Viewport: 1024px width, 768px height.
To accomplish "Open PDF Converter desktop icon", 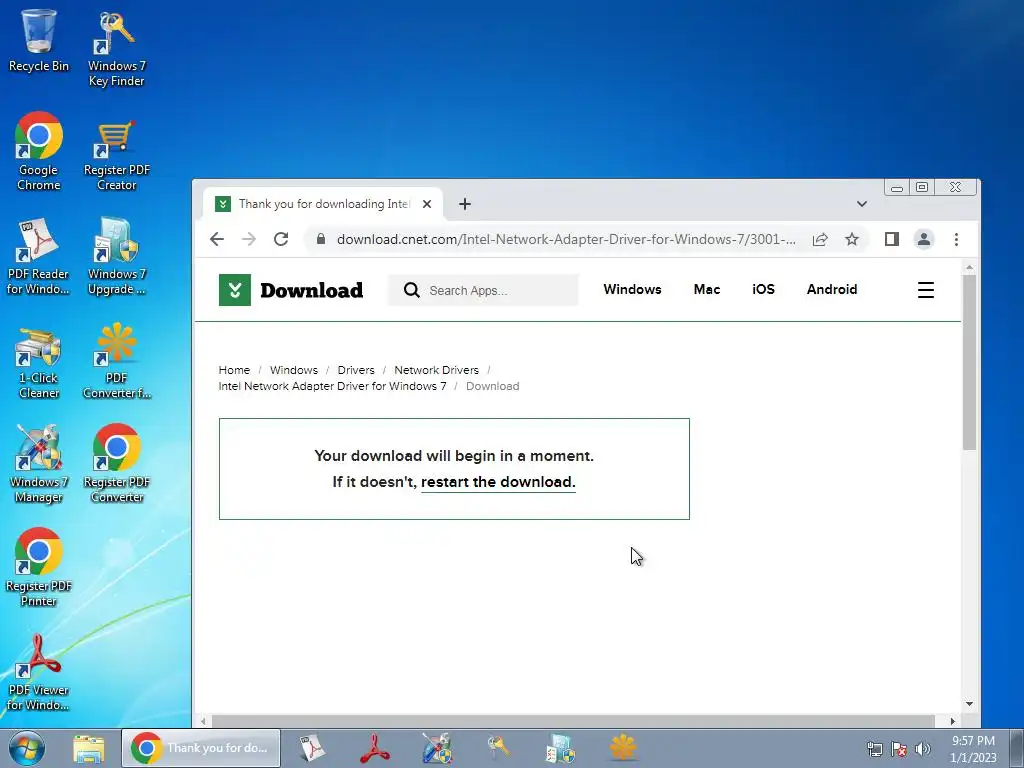I will (x=116, y=360).
